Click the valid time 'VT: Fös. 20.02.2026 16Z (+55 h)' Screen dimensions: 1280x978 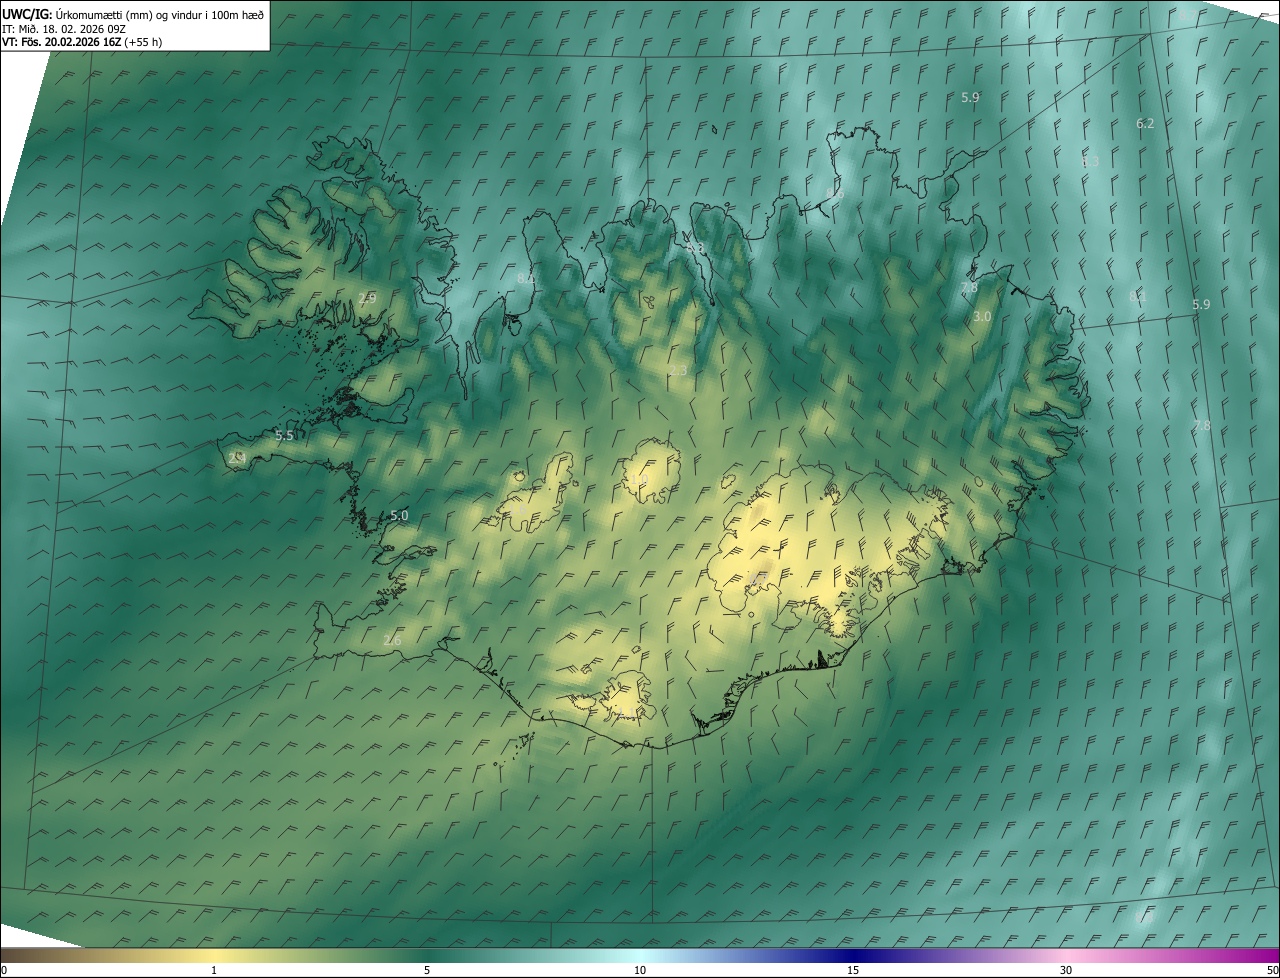[82, 42]
